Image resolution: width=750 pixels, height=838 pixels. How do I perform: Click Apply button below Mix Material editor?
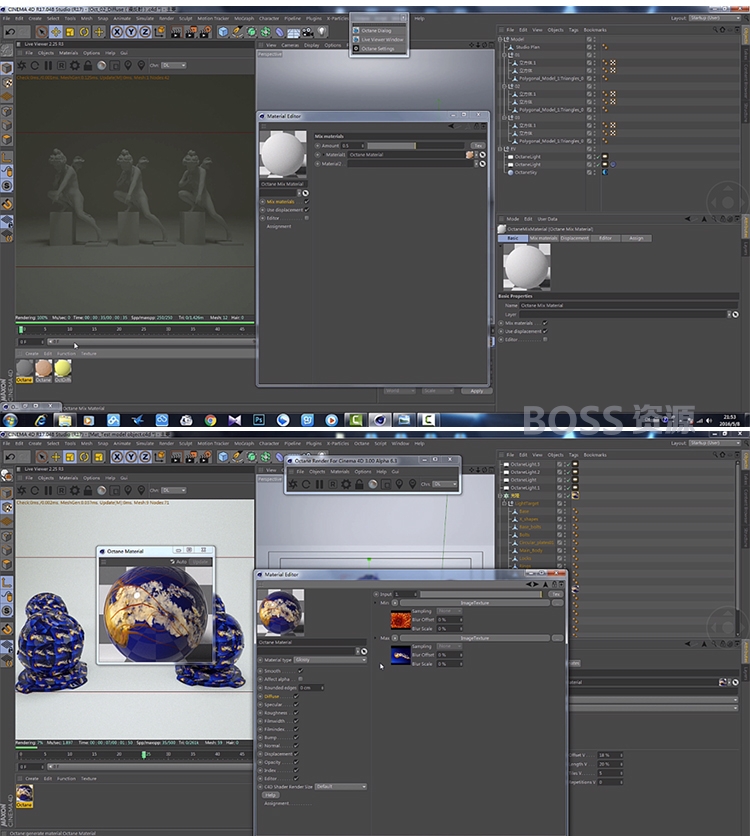pos(477,391)
